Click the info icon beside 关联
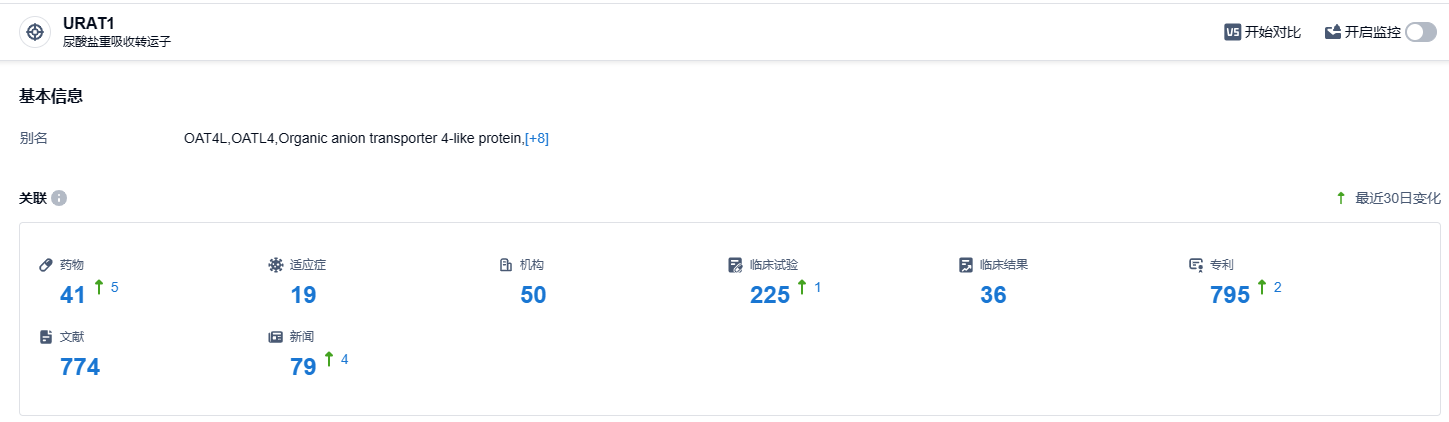The image size is (1449, 422). click(x=59, y=198)
